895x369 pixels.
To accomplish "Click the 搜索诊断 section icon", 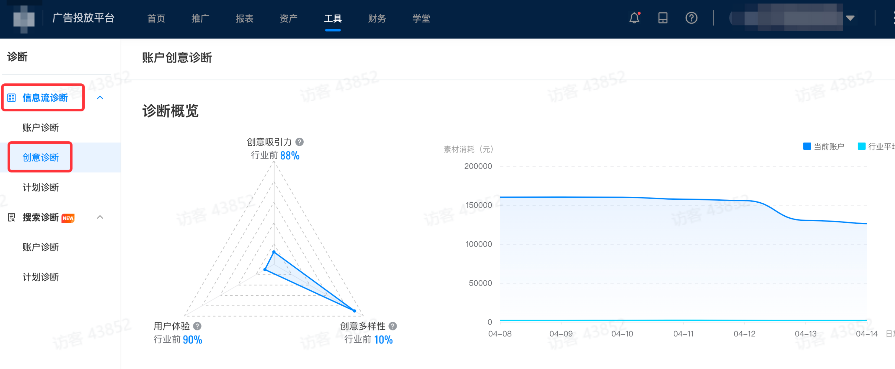I will 11,217.
